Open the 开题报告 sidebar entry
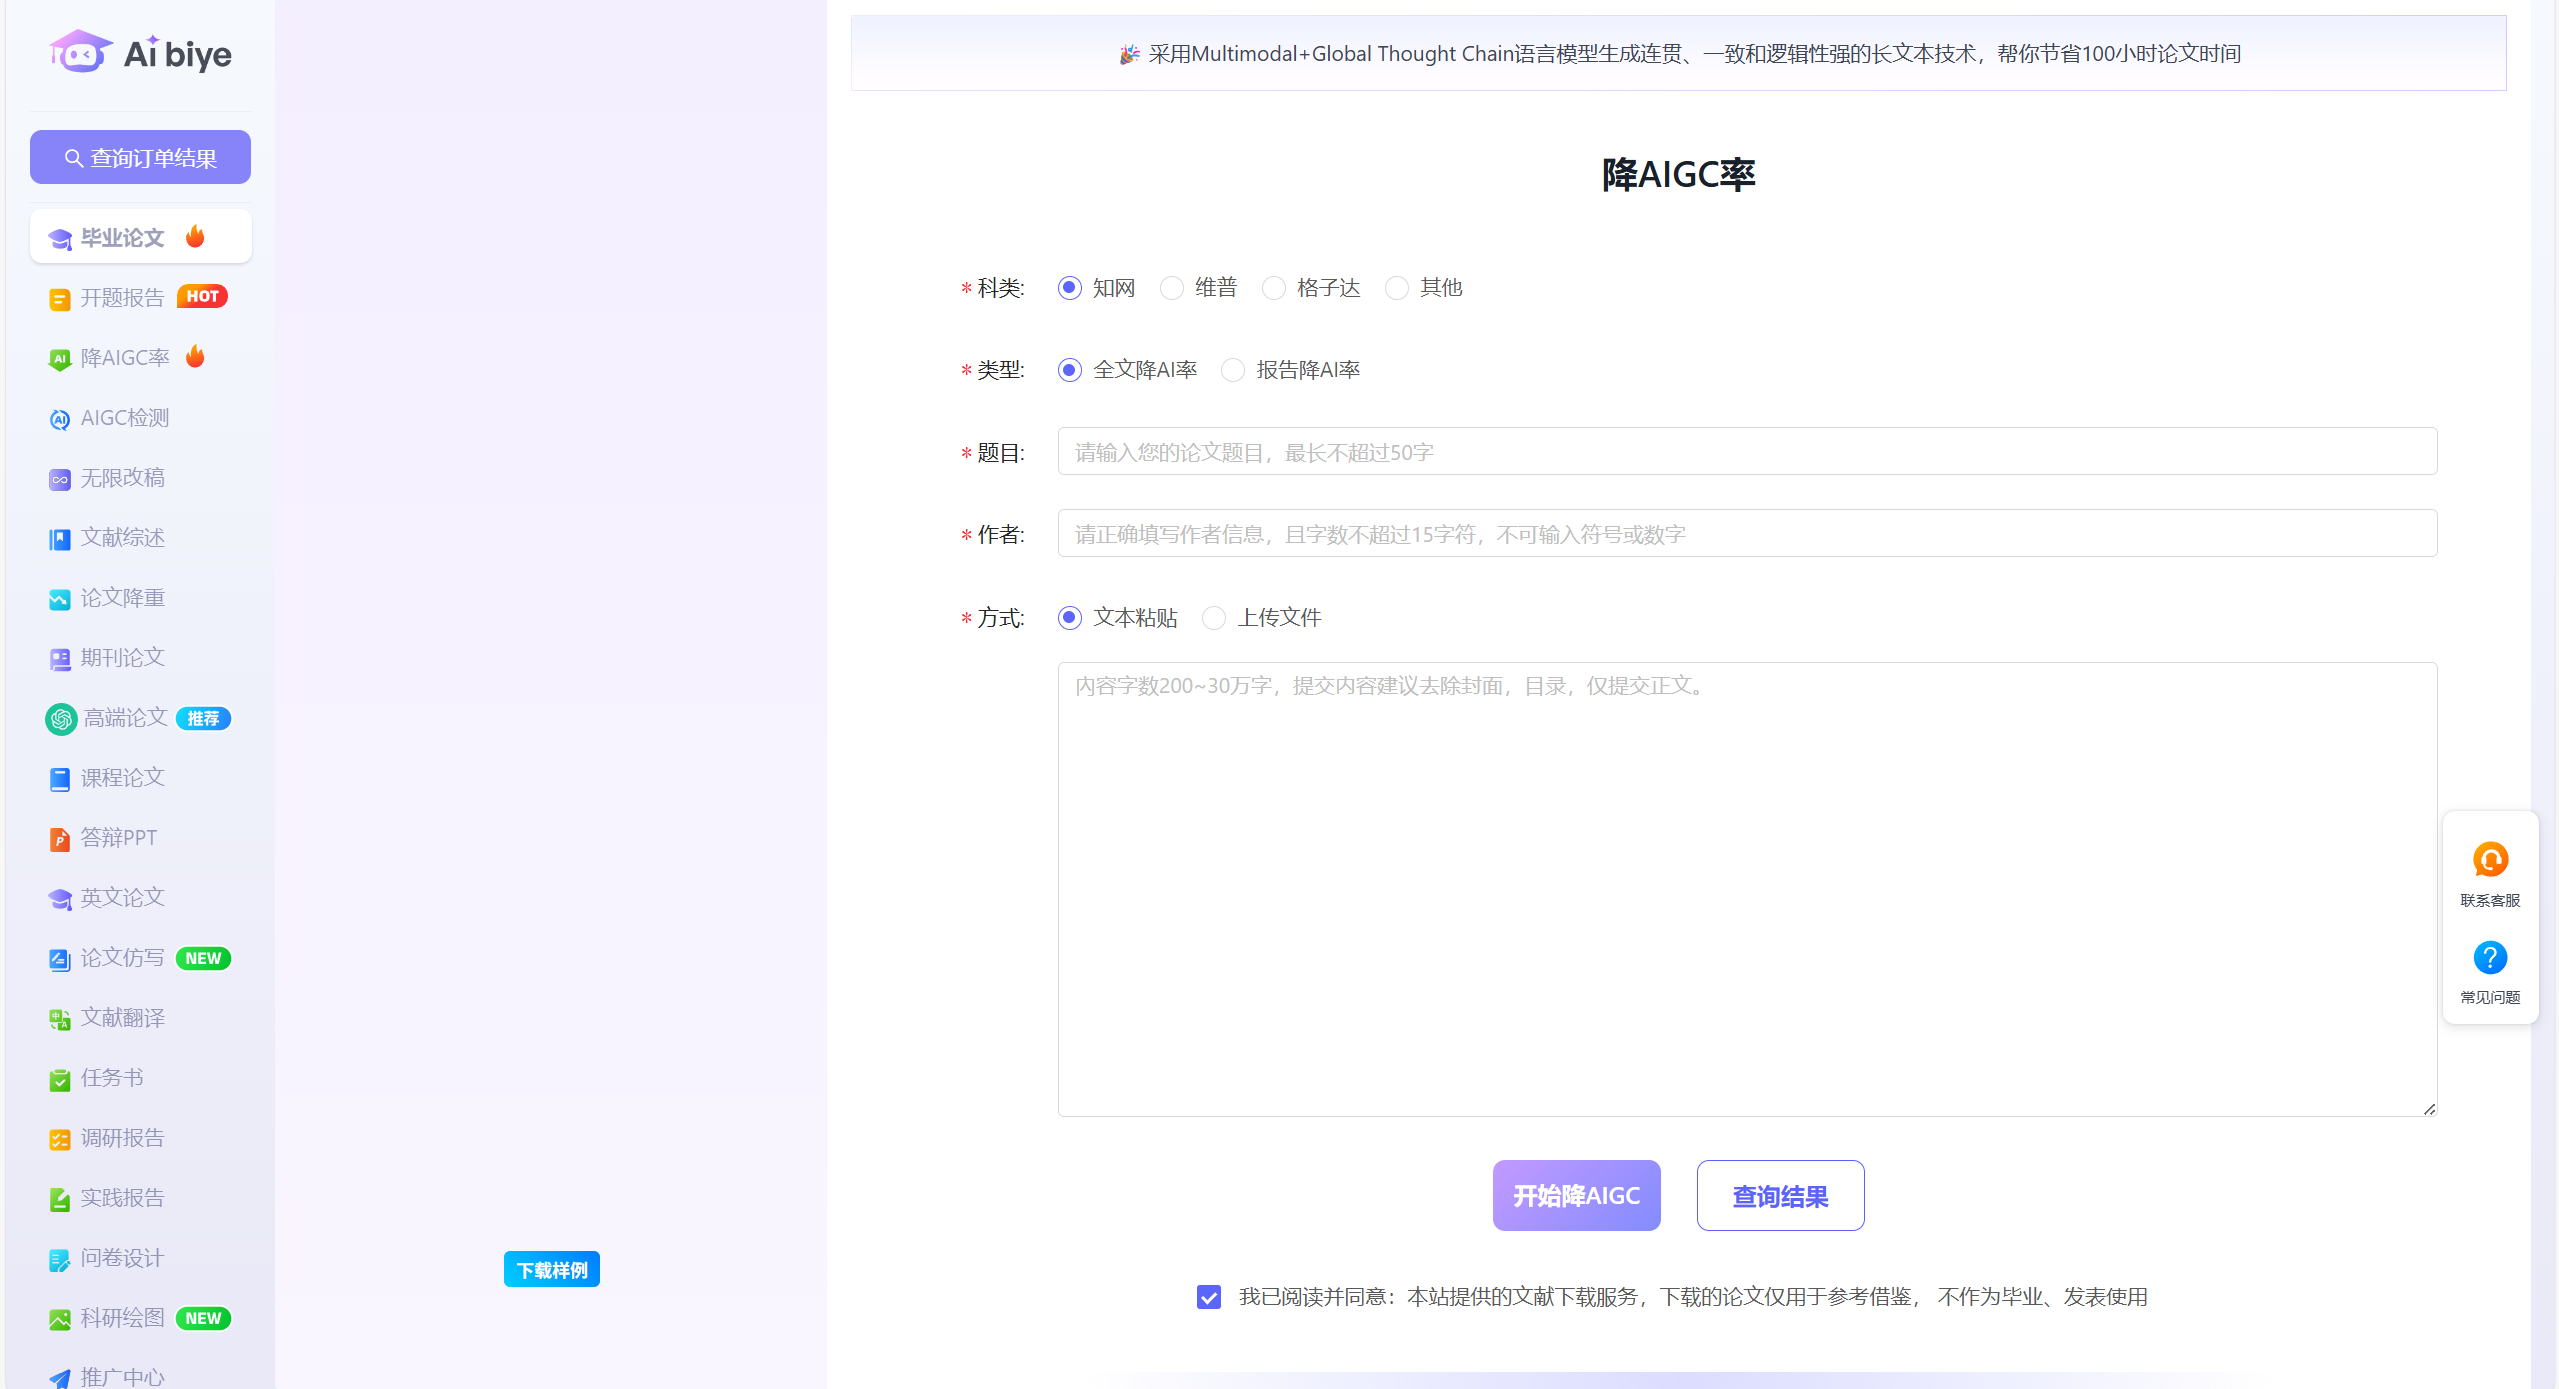This screenshot has width=2559, height=1389. pos(120,297)
